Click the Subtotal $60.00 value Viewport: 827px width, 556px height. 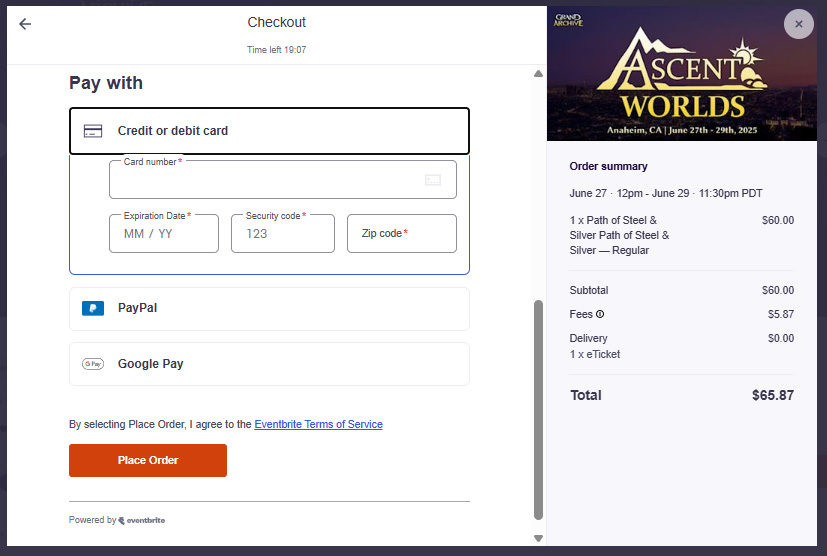(x=777, y=290)
